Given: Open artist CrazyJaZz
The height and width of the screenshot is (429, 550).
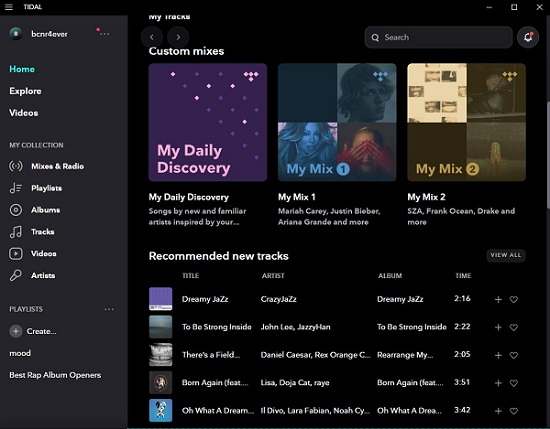Looking at the screenshot, I should [x=279, y=299].
